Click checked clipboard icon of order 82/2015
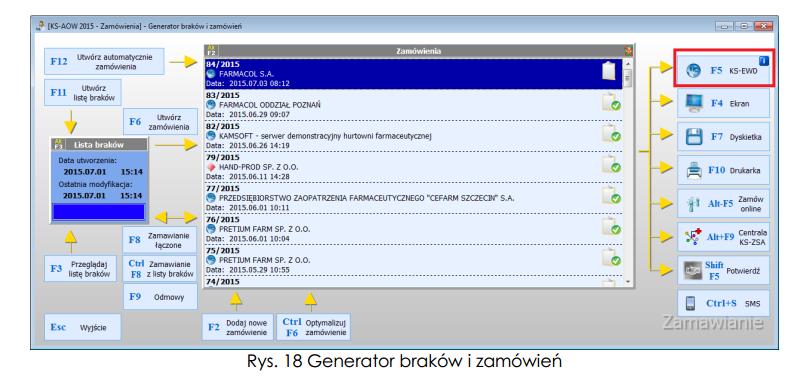795x383 pixels. point(611,134)
